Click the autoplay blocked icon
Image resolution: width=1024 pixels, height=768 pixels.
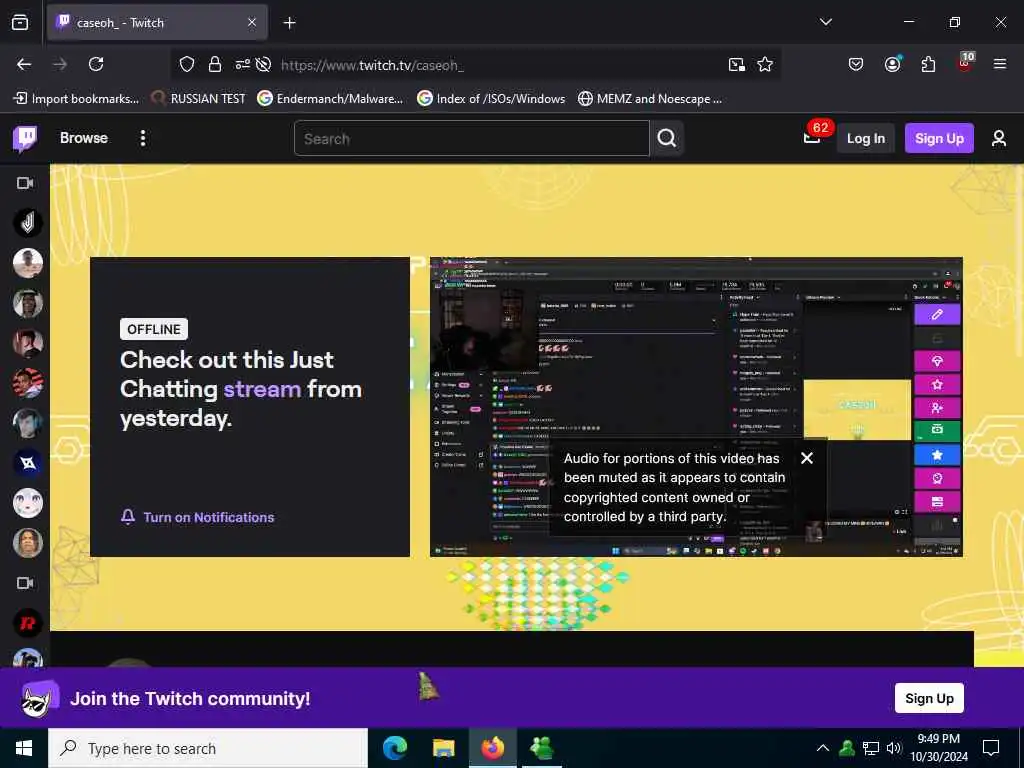[263, 65]
